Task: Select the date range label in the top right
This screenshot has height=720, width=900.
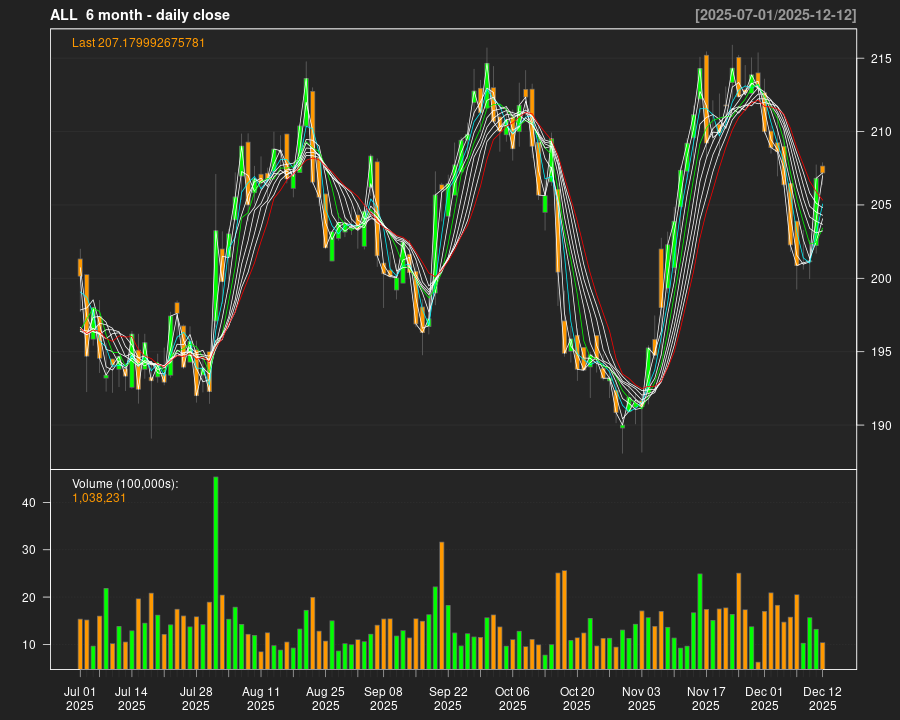Action: click(x=775, y=15)
